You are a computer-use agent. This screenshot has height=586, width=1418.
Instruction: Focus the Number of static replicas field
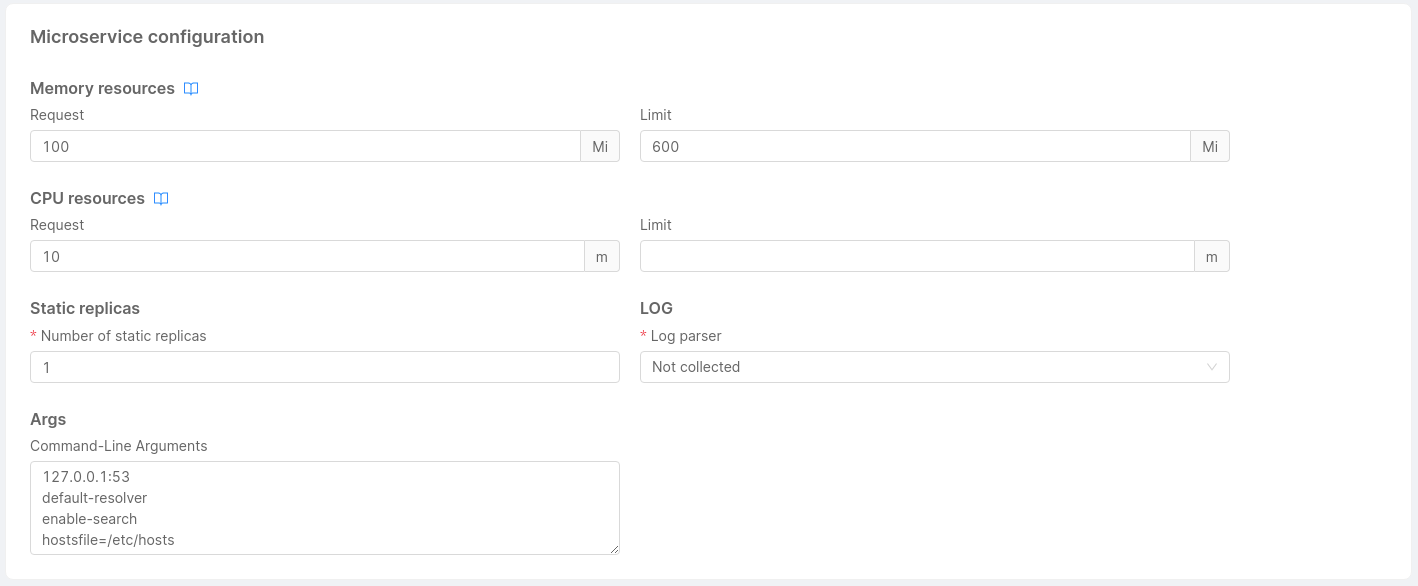325,367
